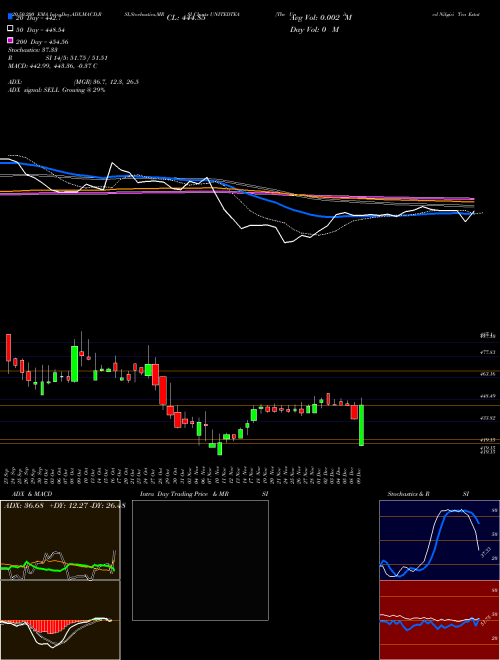Select the '200 Day = 454.36' legend text
500x660 pixels.
pos(43,42)
